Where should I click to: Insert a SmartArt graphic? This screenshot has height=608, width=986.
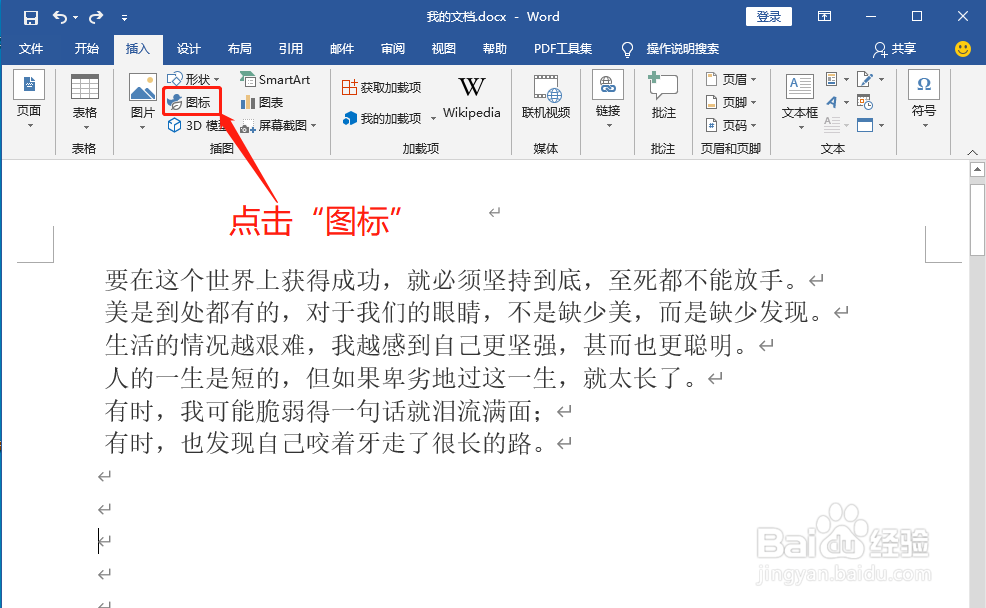[275, 79]
